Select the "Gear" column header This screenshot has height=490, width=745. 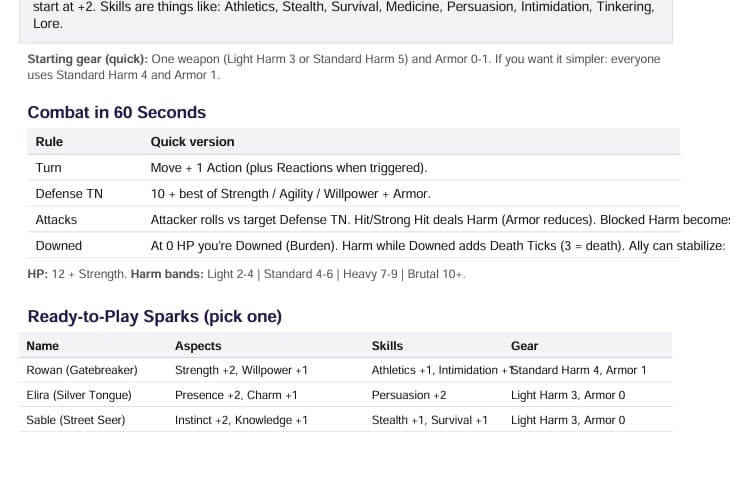(x=524, y=346)
